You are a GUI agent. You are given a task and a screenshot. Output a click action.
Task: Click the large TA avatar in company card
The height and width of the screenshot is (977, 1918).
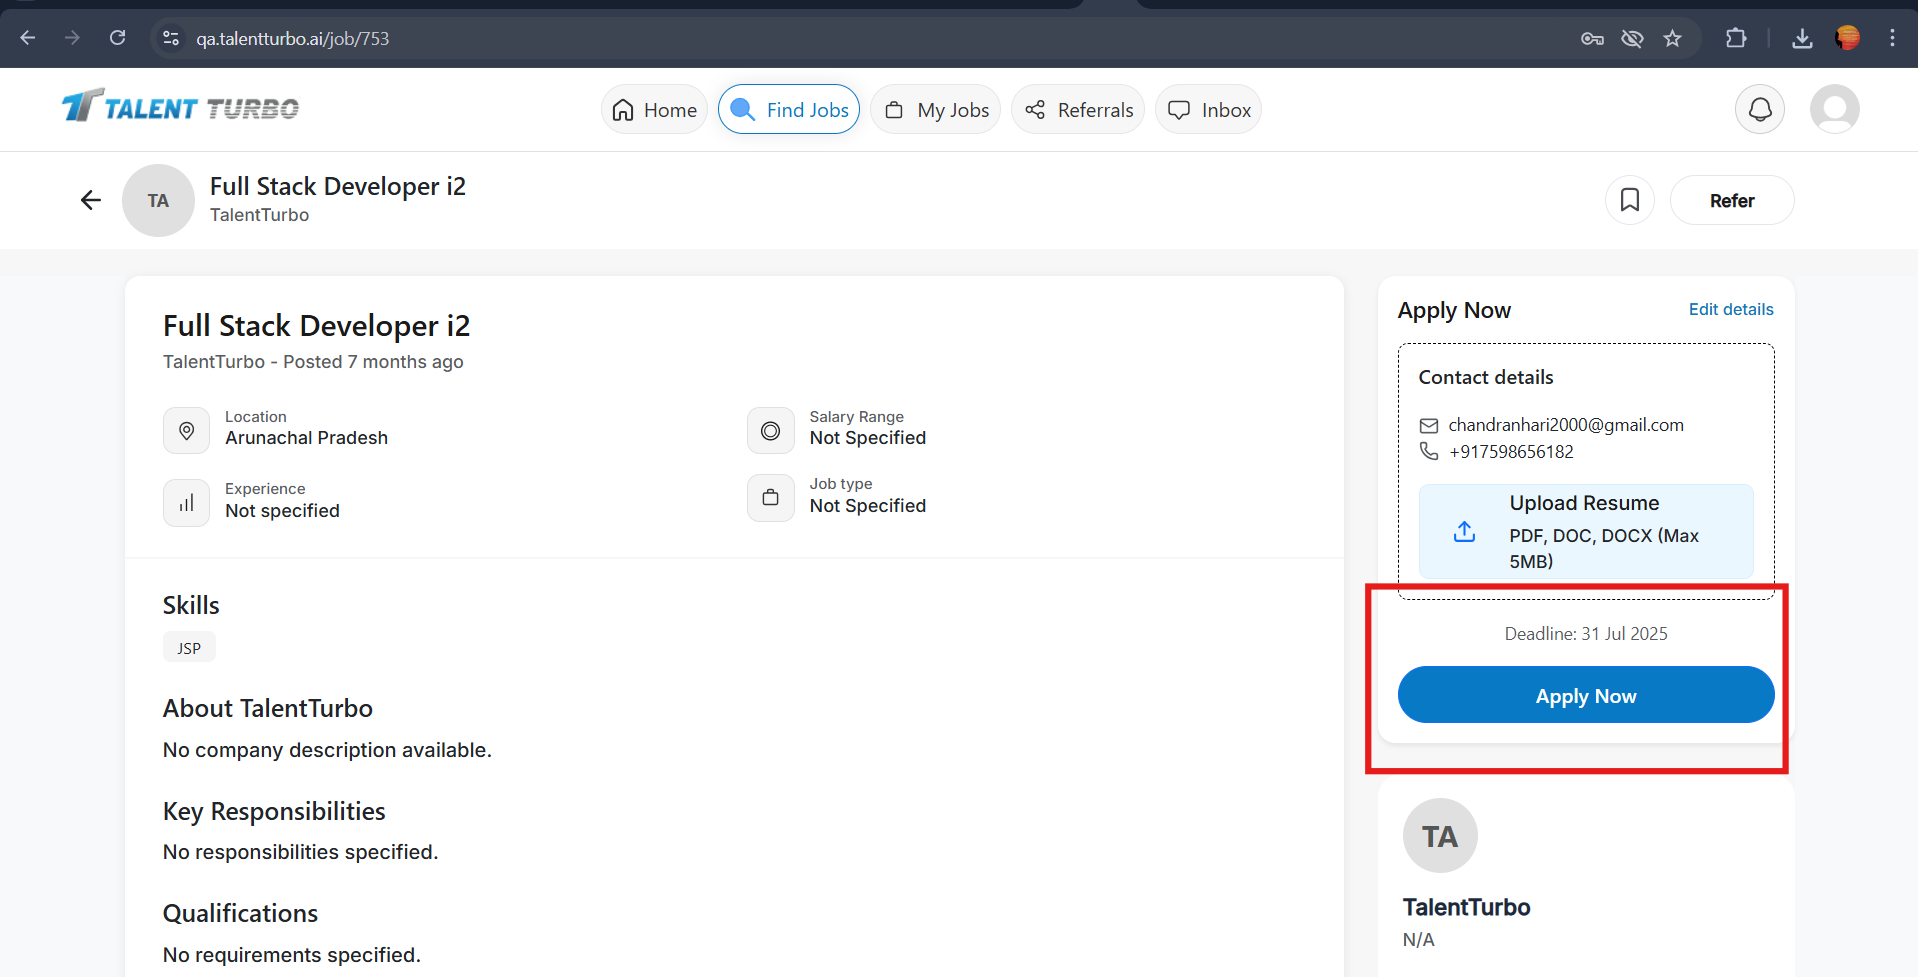[1440, 835]
